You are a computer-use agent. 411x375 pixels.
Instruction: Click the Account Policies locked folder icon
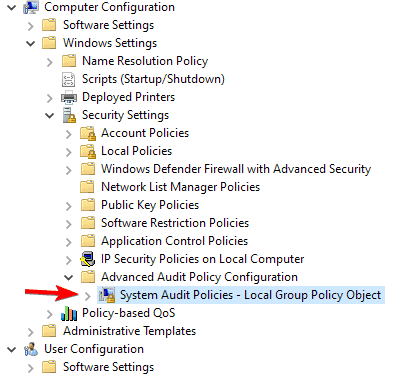tap(88, 133)
